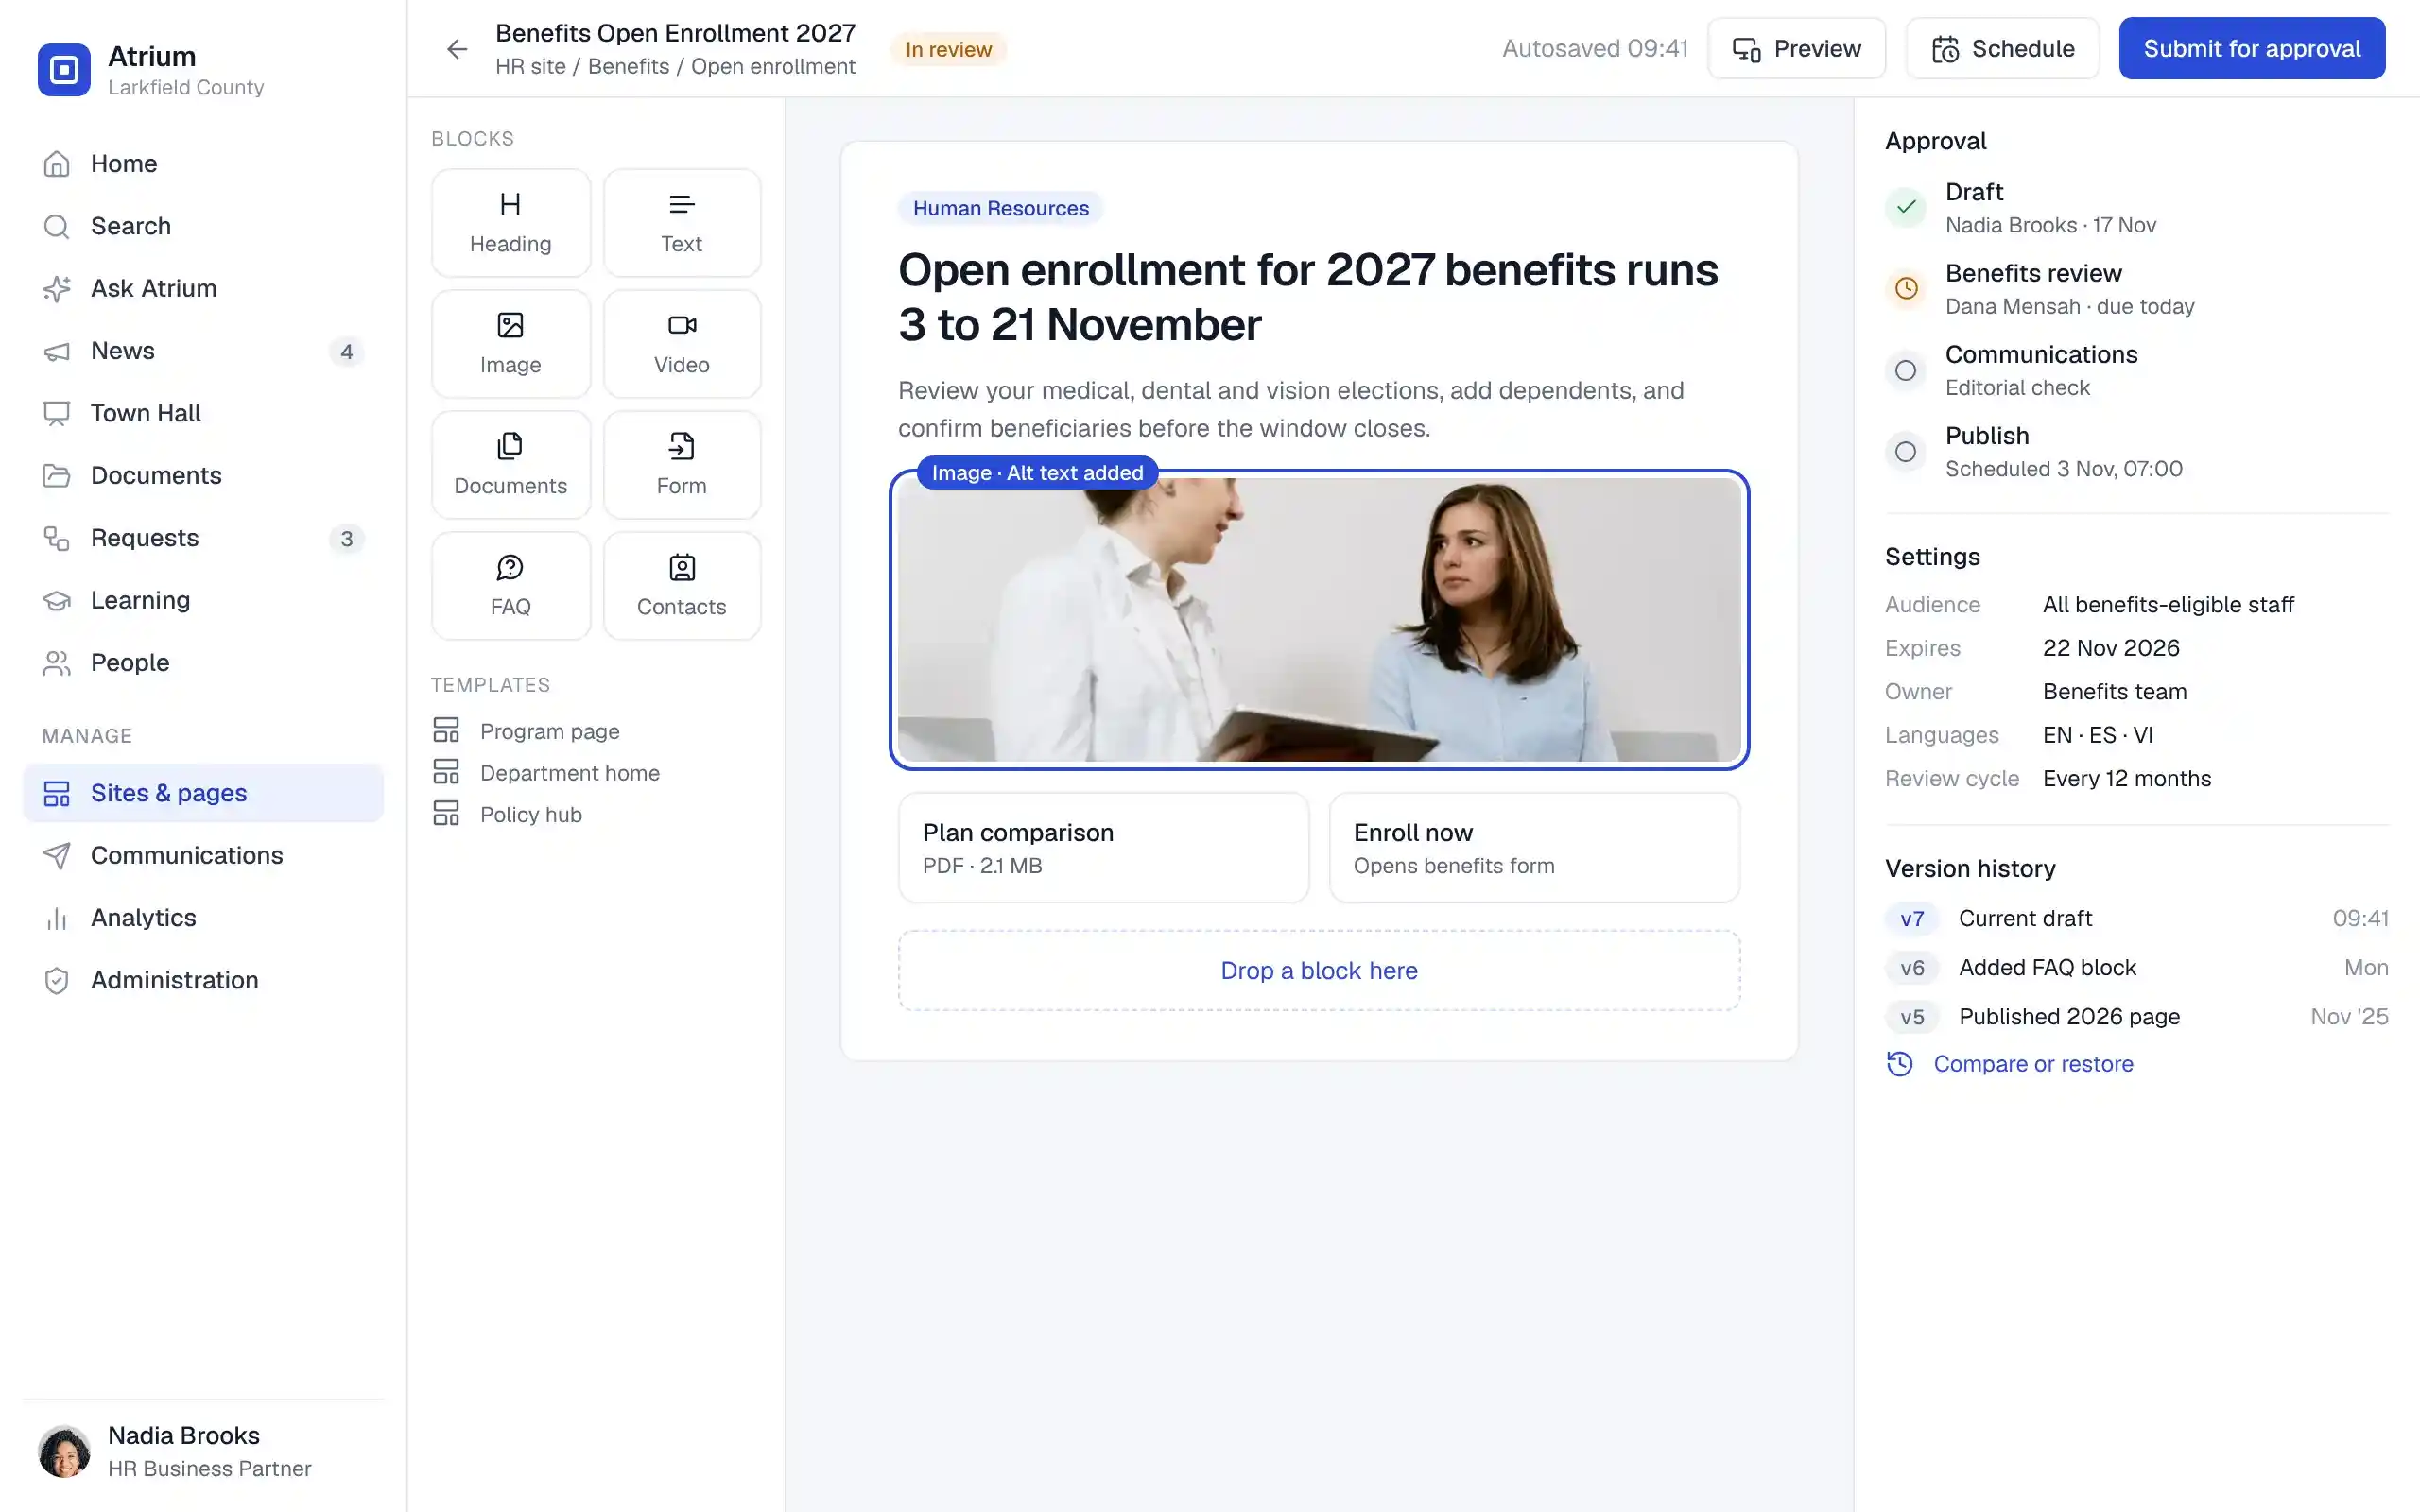
Task: Insert an Image block
Action: pos(510,344)
